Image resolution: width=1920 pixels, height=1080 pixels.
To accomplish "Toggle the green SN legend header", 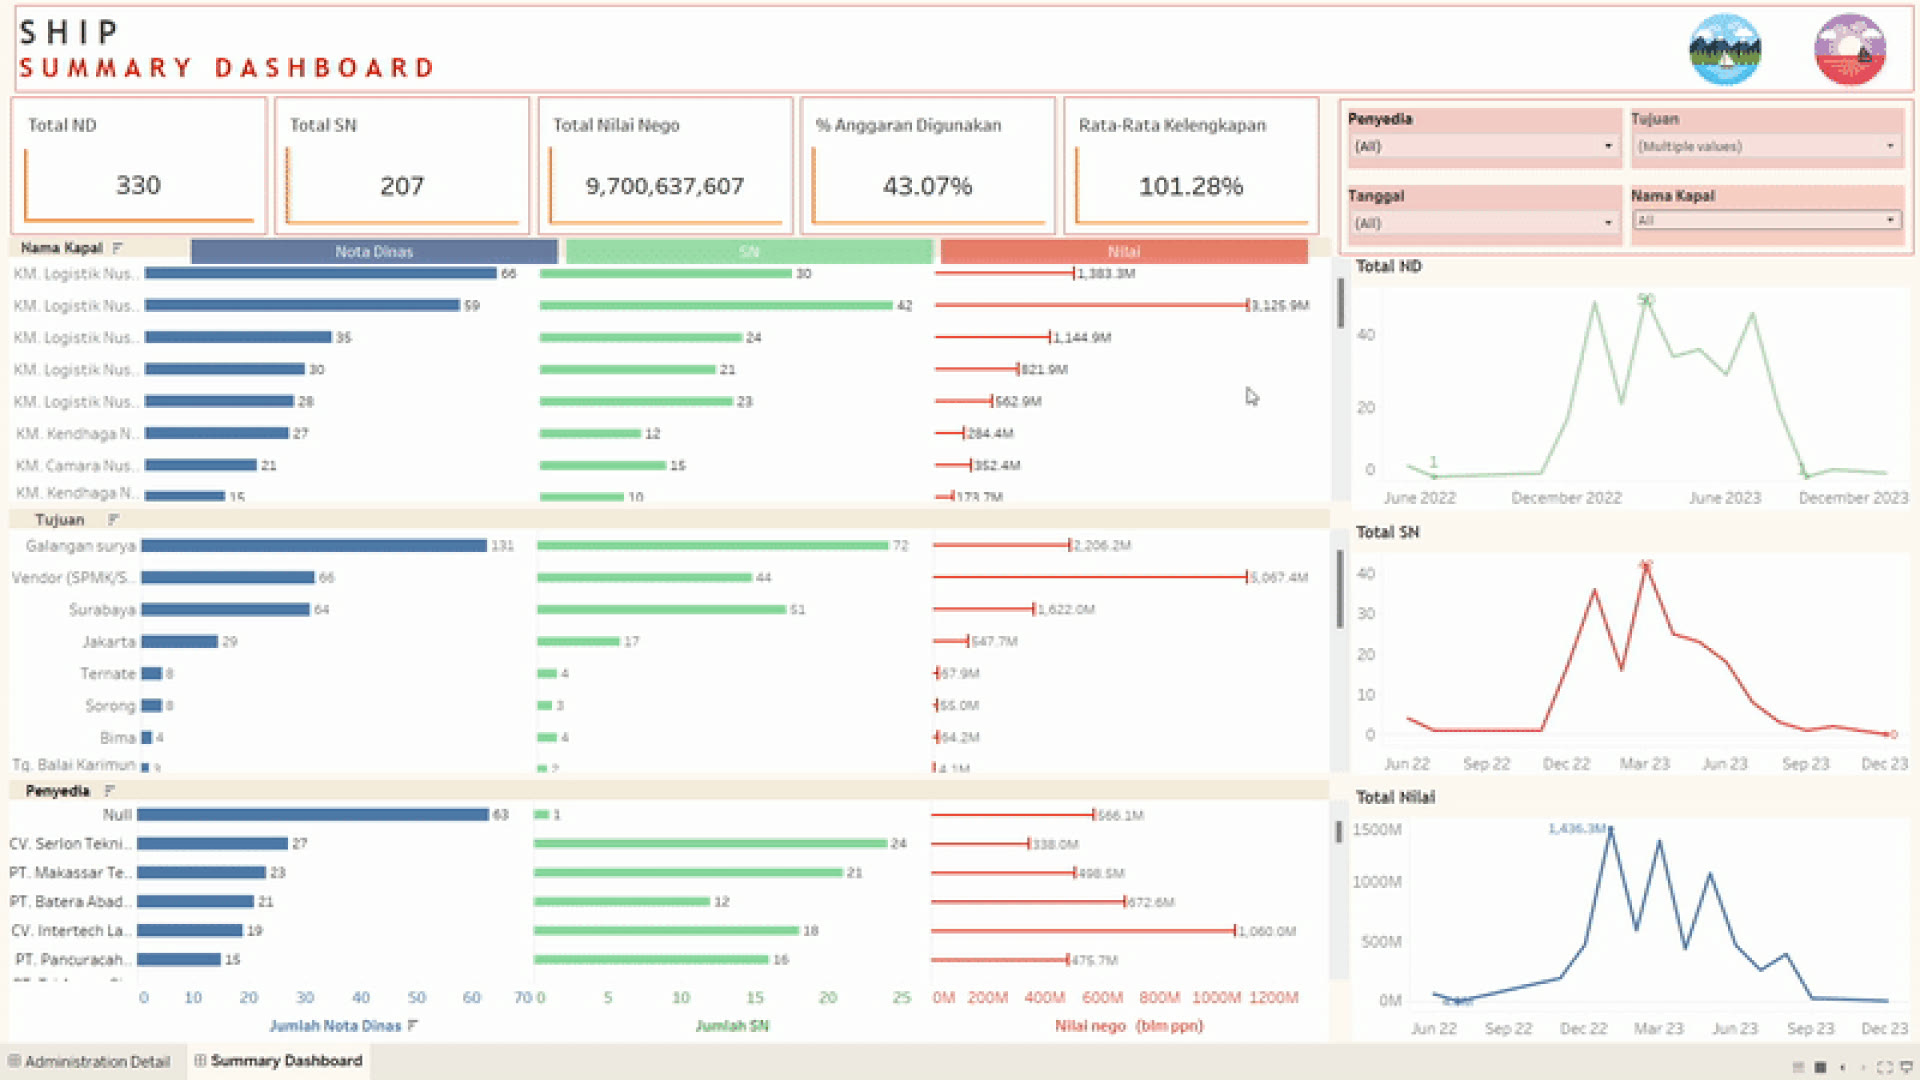I will pos(749,252).
